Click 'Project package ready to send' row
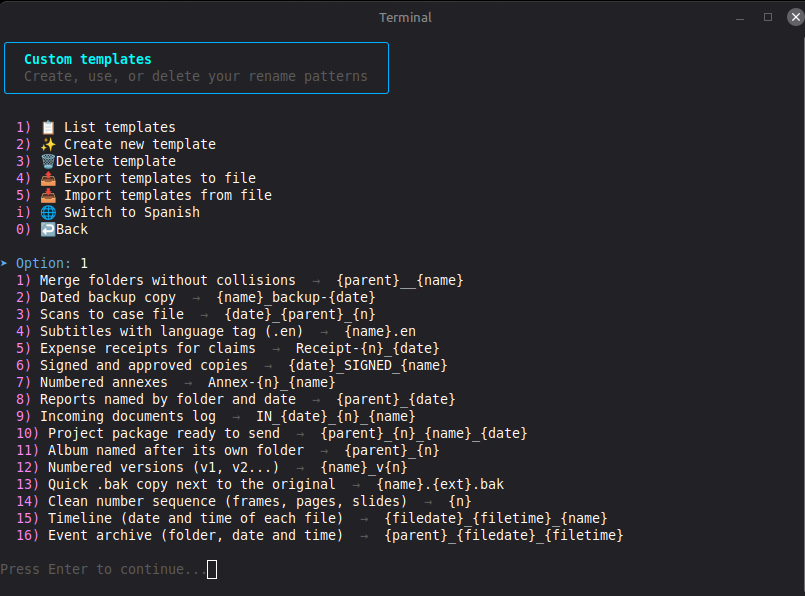805x596 pixels. pyautogui.click(x=272, y=433)
